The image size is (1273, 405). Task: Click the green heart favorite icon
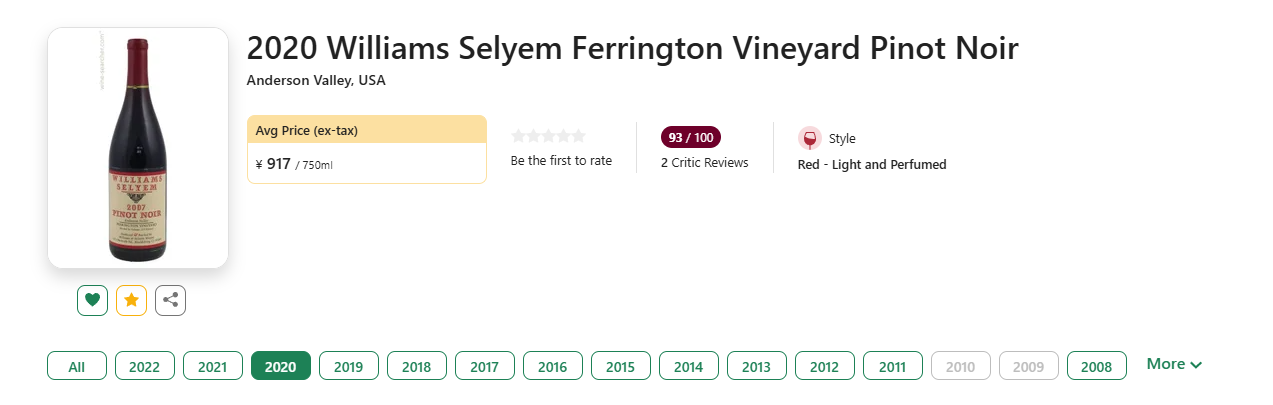point(92,300)
